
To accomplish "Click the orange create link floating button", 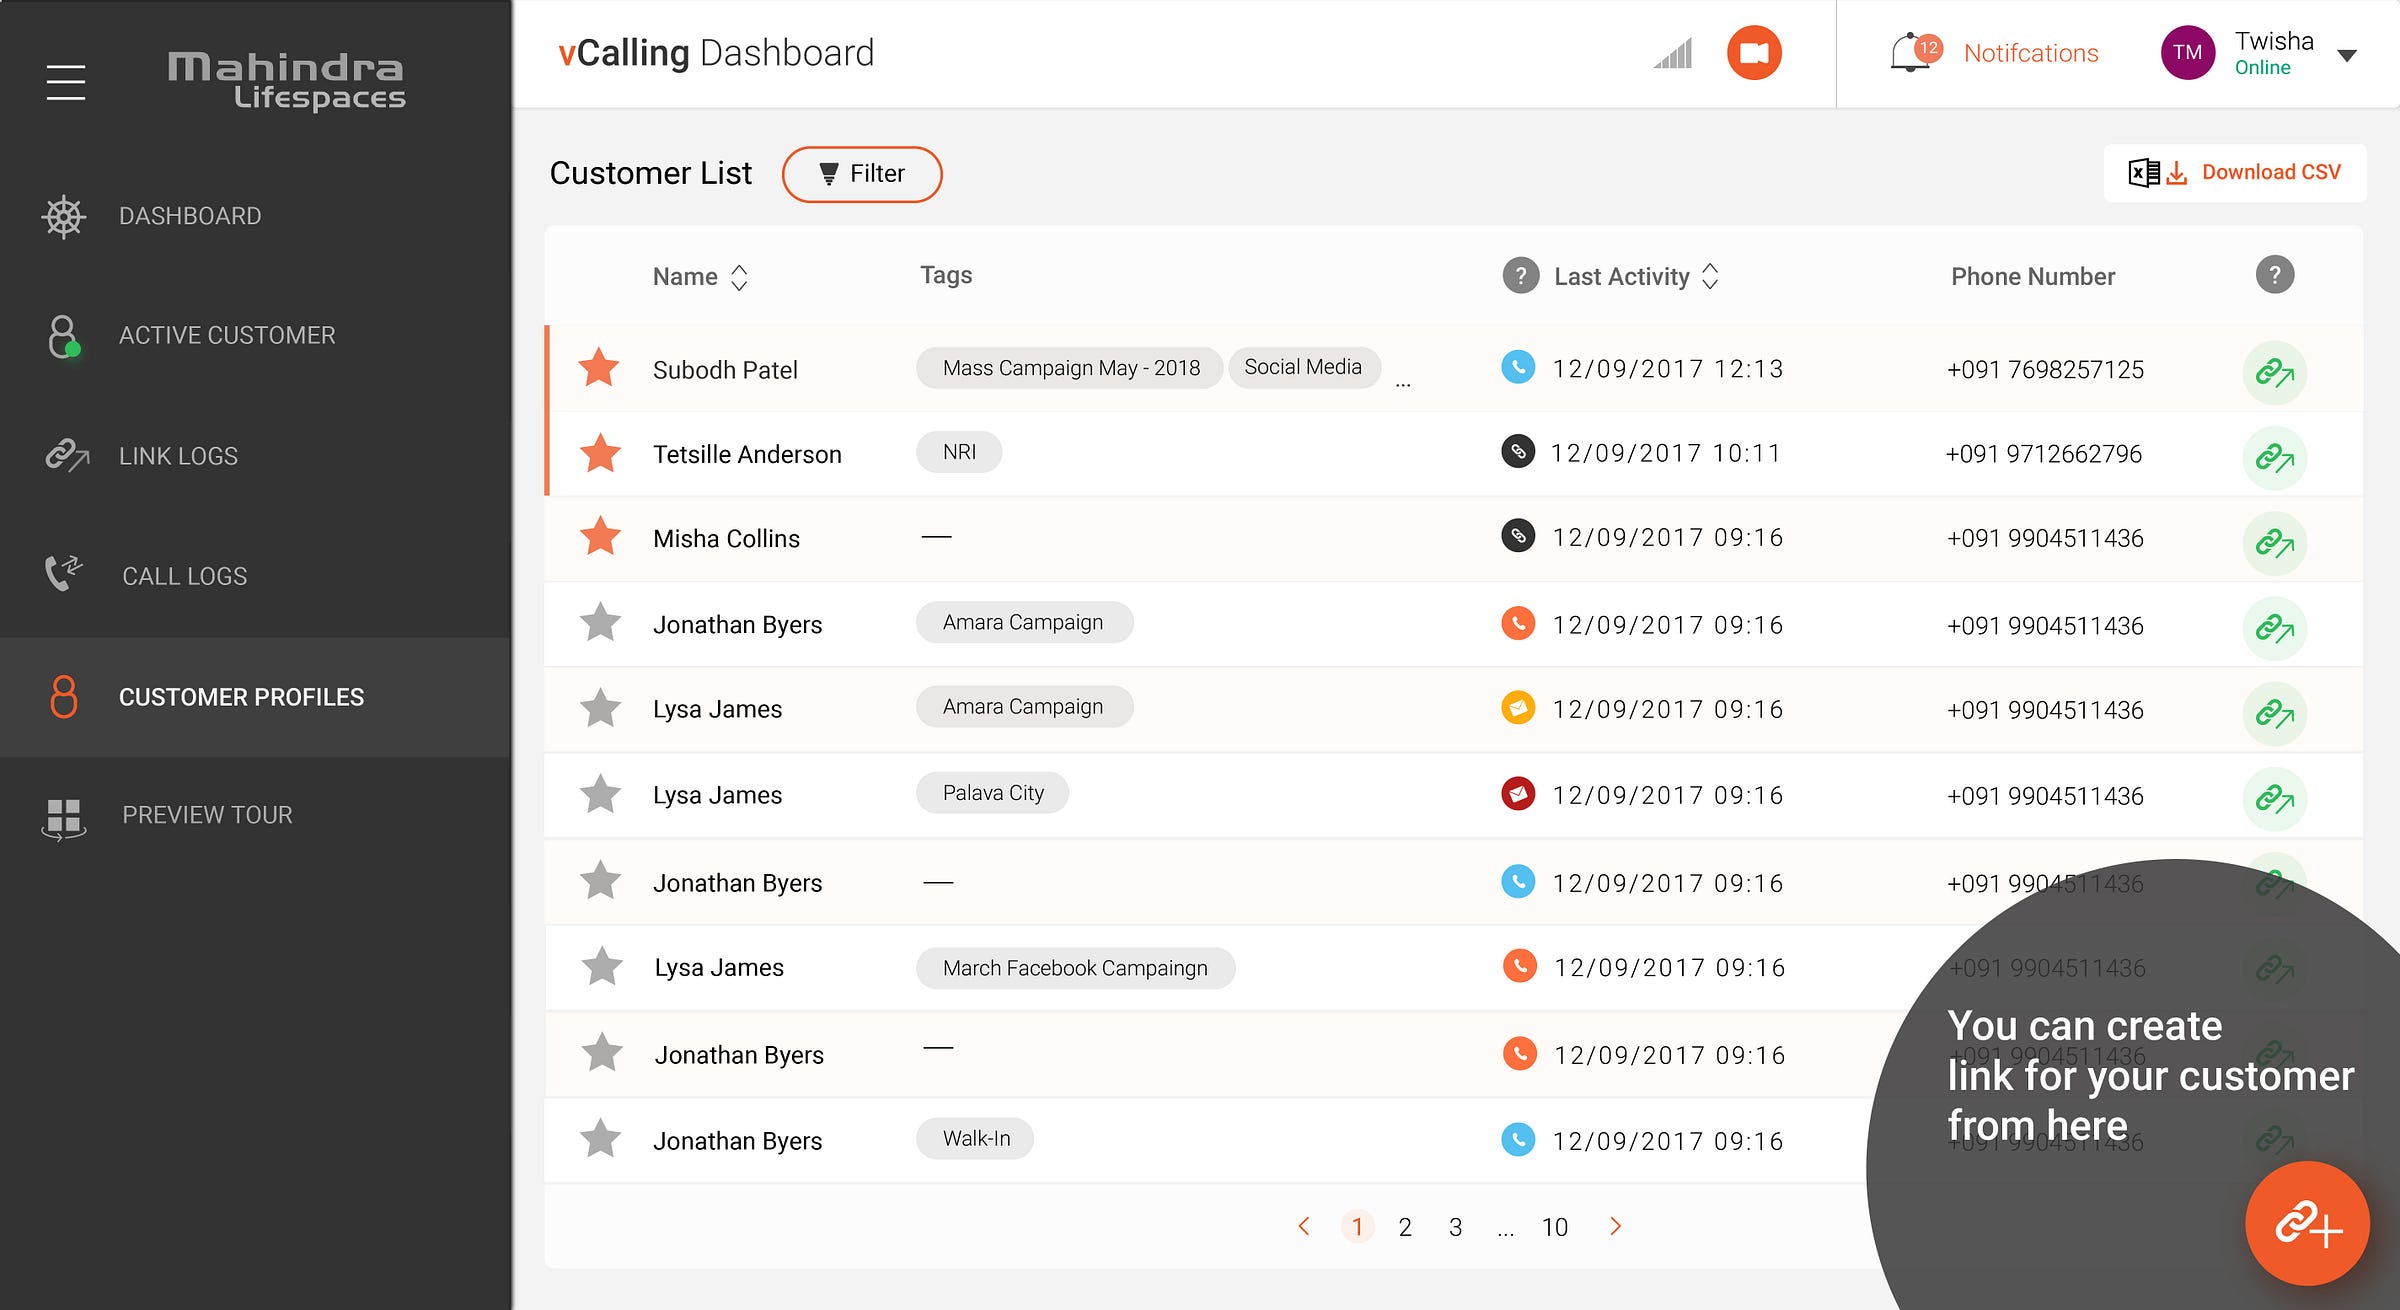I will (x=2306, y=1224).
